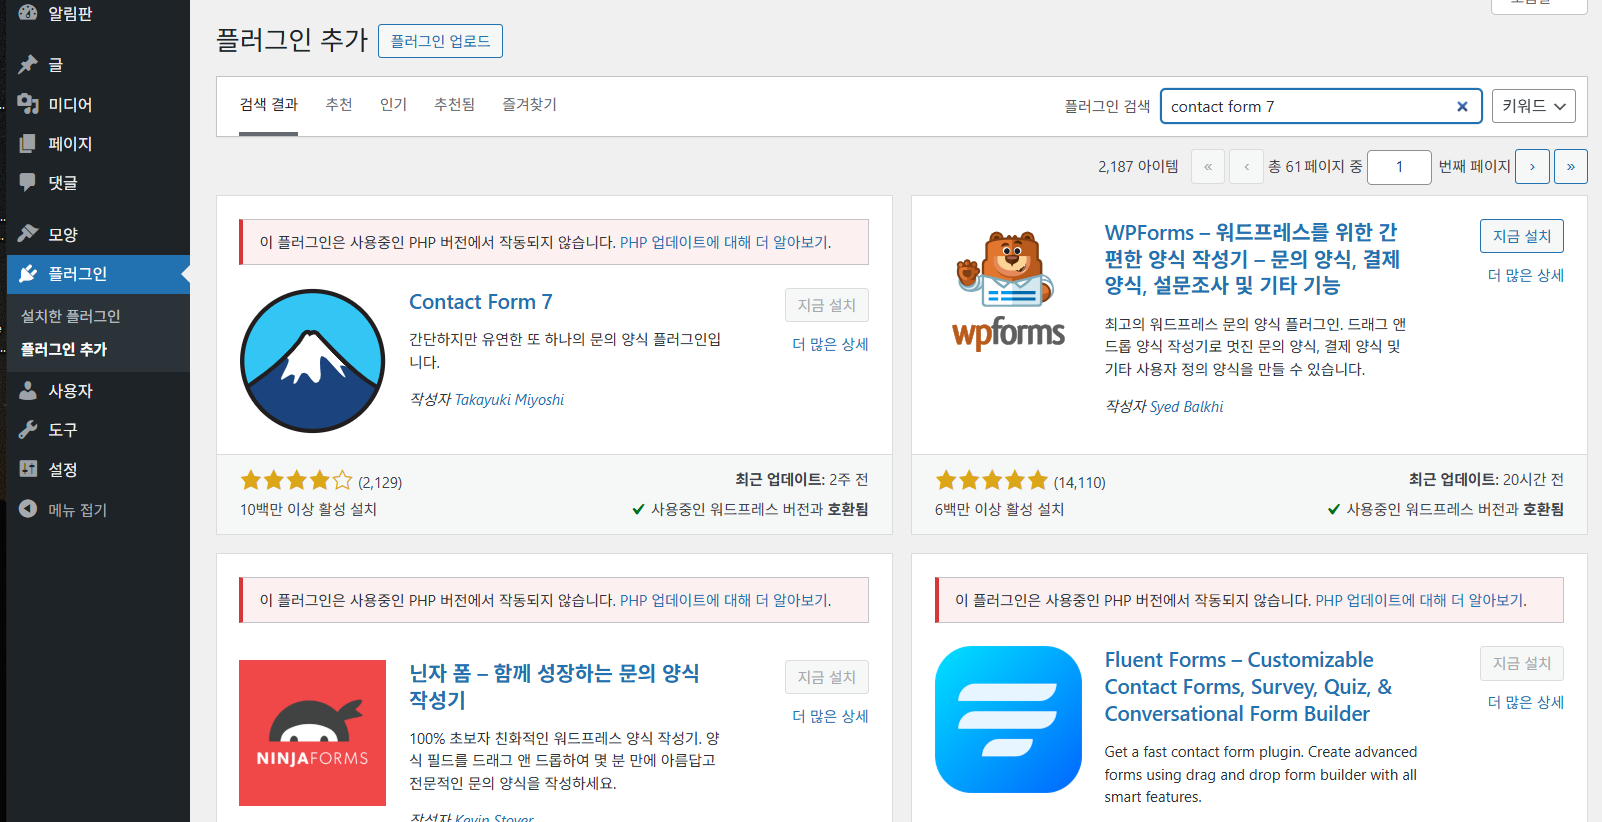Open PHP 업데이트 link in 닌자 폼 notice
Viewport: 1602px width, 822px height.
click(725, 600)
